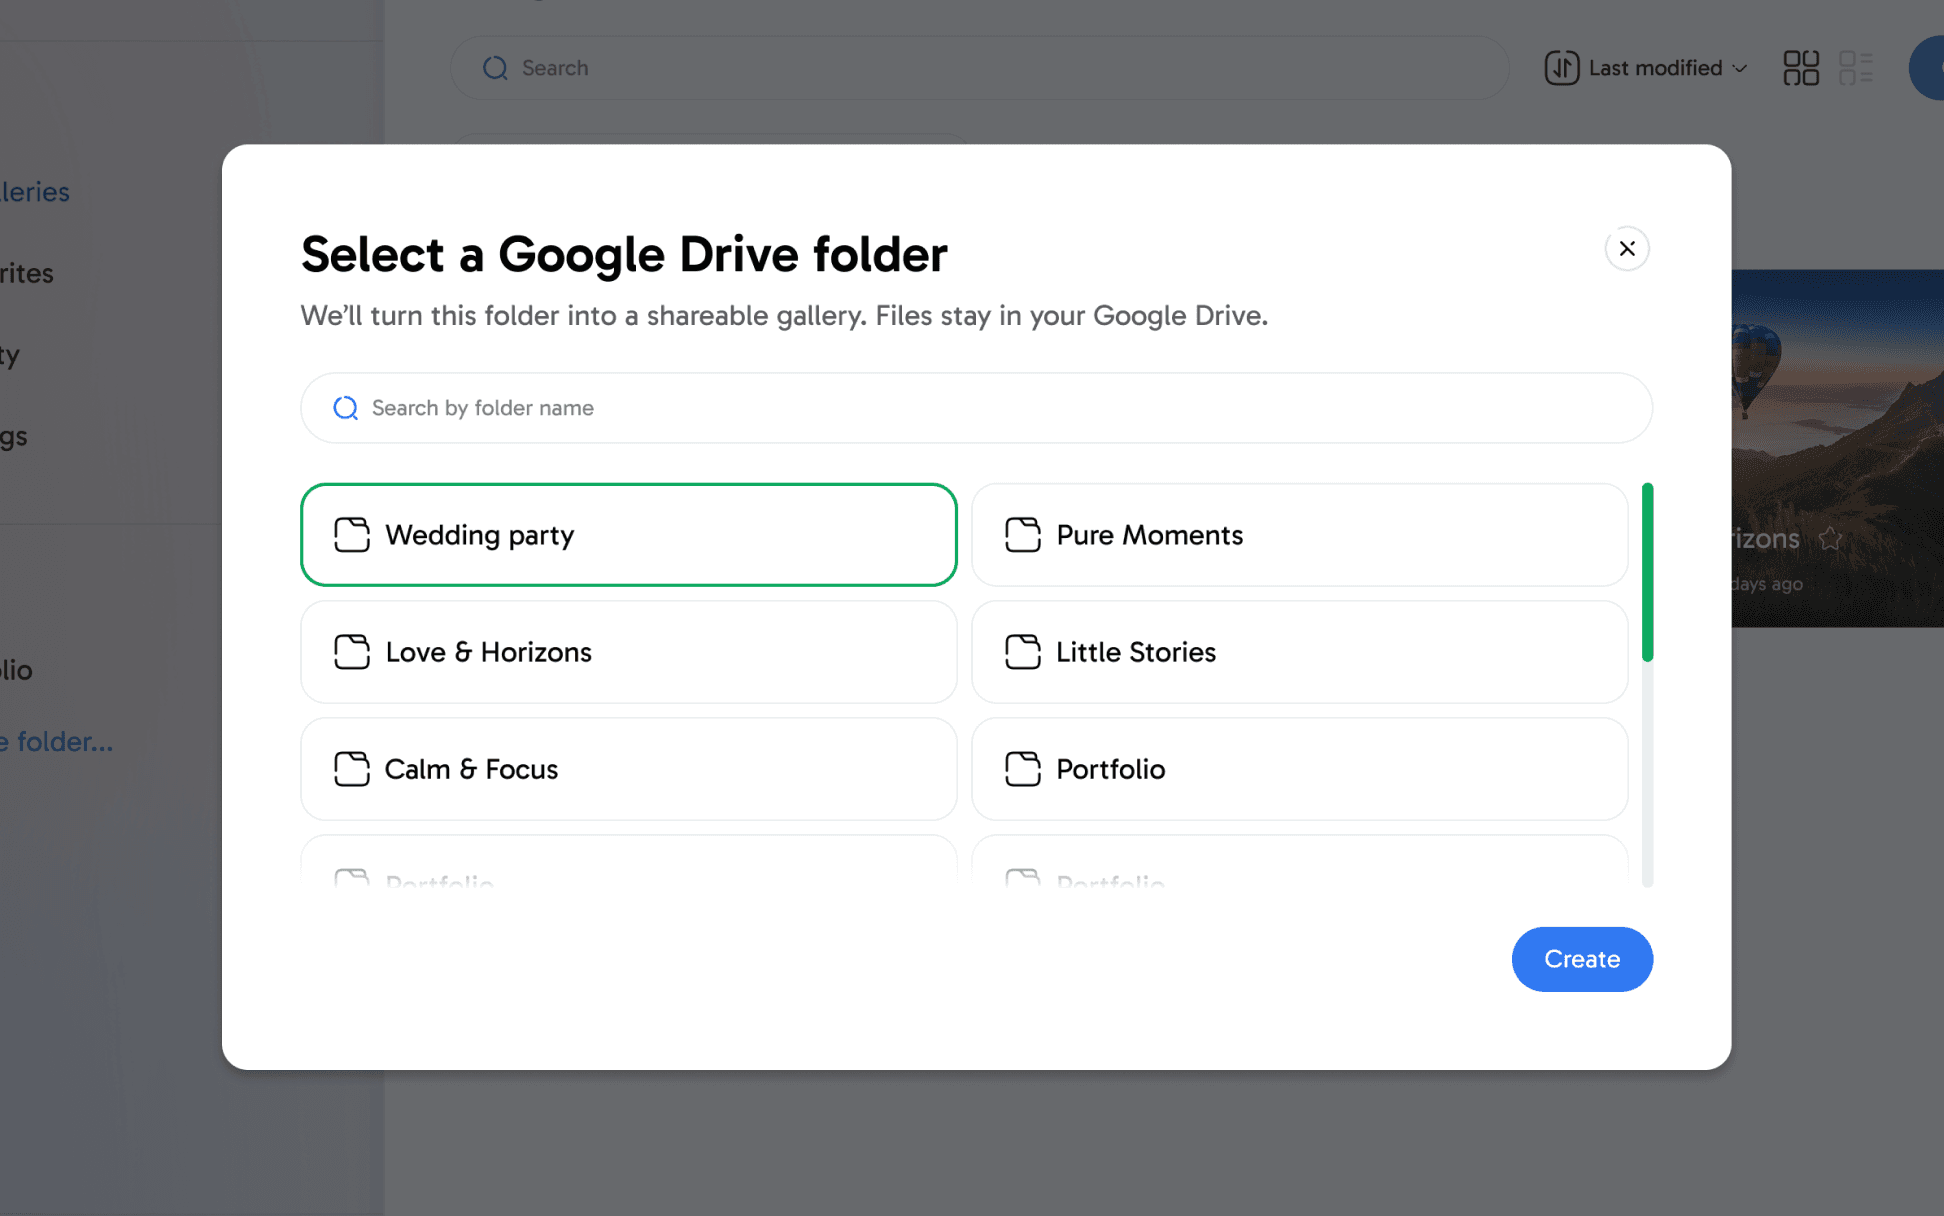
Task: Open the Last modified sort dropdown
Action: [1655, 68]
